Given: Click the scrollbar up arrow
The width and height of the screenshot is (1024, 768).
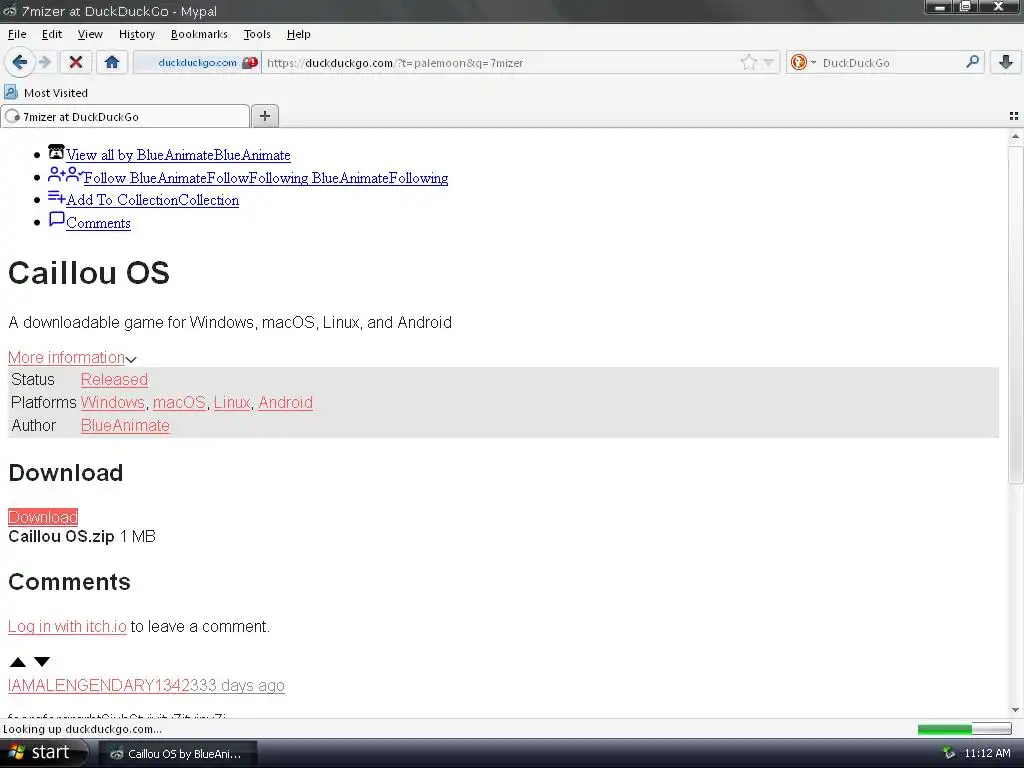Looking at the screenshot, I should pos(1015,136).
